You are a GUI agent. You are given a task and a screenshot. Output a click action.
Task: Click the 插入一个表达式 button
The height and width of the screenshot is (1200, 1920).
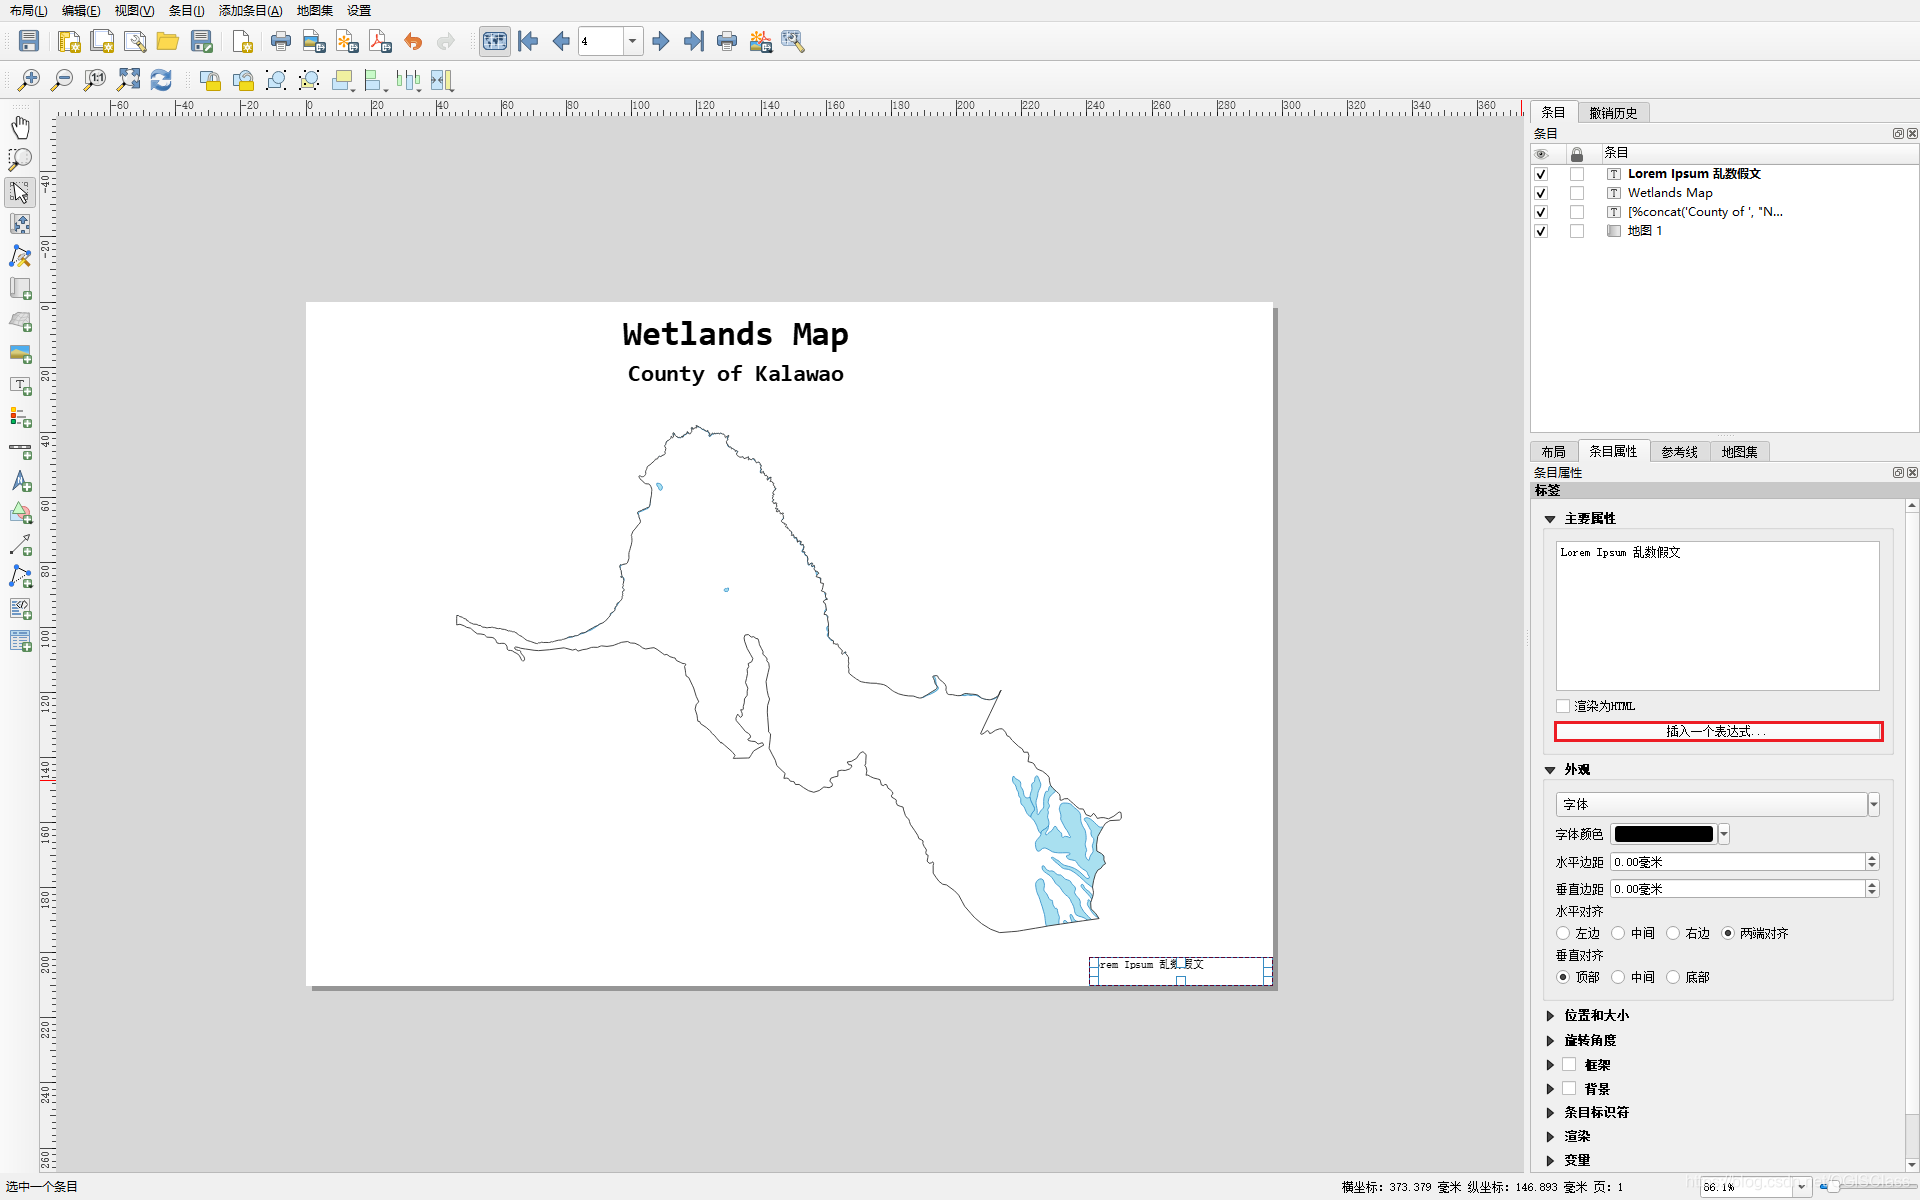click(x=1717, y=731)
